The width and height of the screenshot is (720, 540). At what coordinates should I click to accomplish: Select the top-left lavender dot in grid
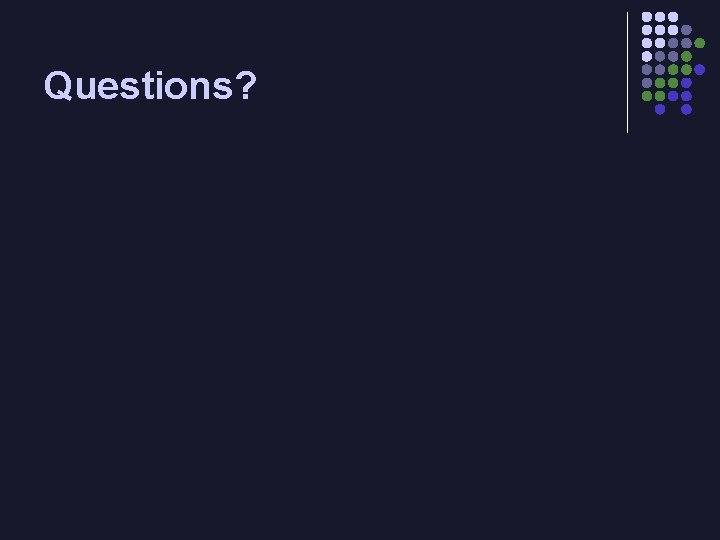point(647,18)
